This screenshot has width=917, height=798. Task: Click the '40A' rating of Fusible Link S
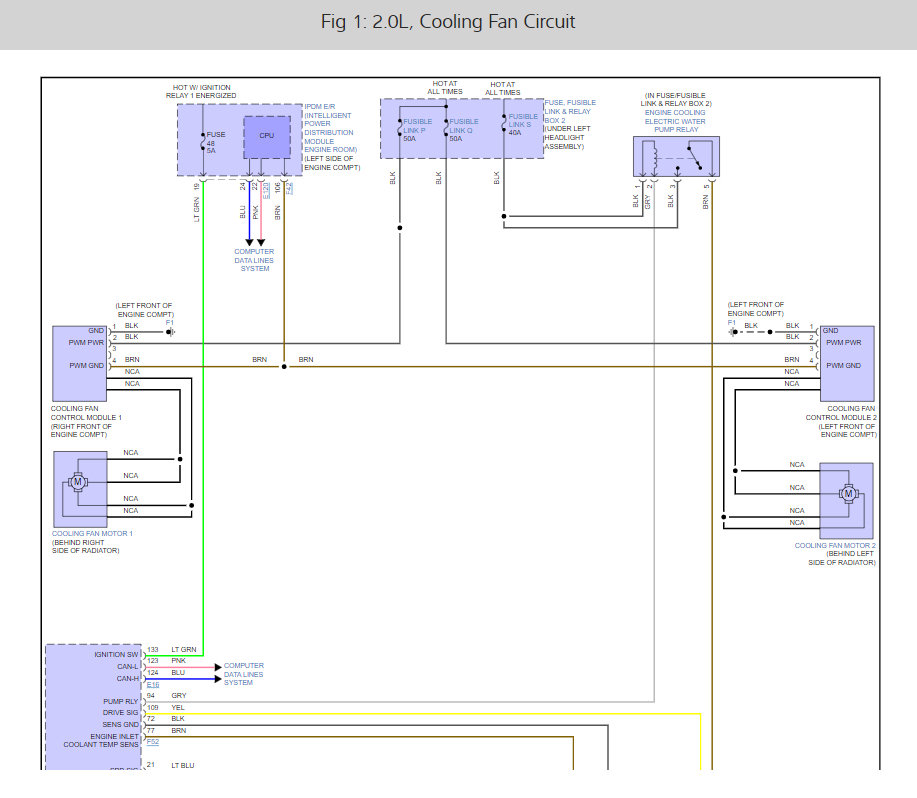515,133
